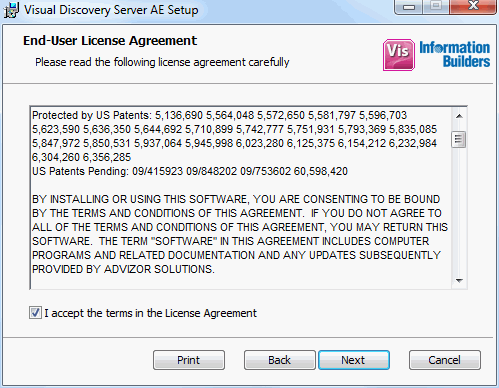Click the 'US Patents Pending' line in license

coord(190,171)
